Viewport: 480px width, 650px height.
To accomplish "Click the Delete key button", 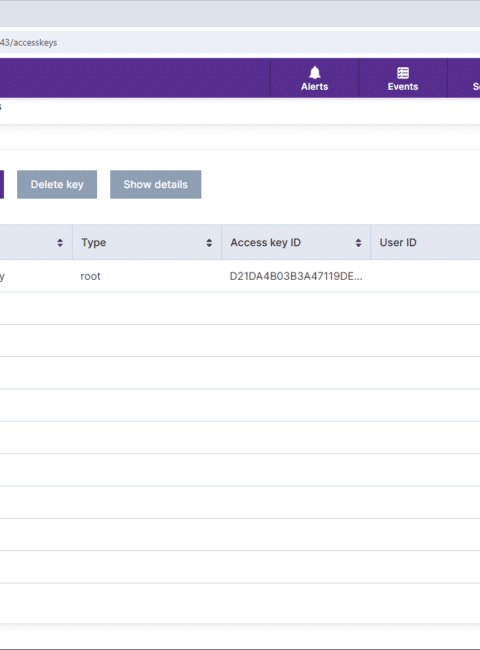I will tap(57, 184).
